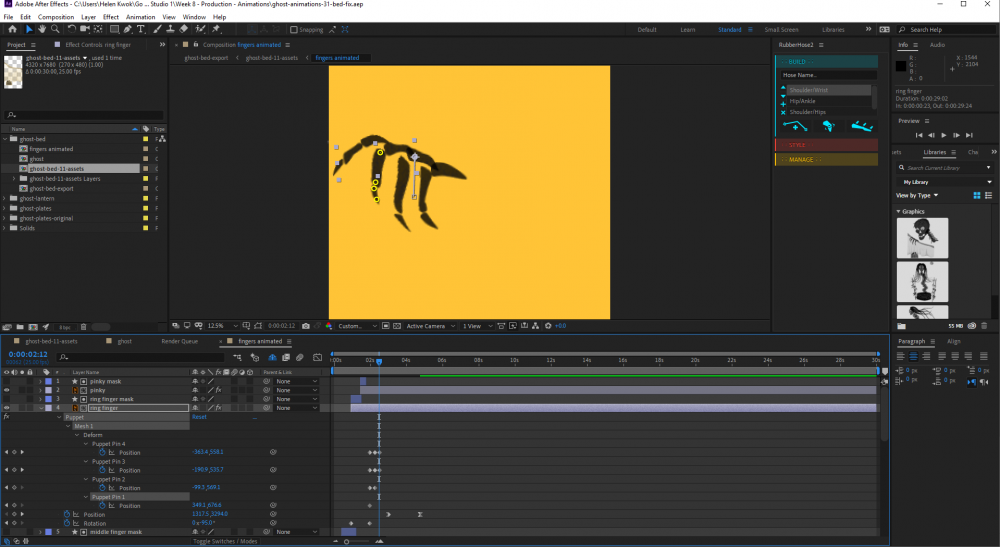Switch Libraries to list view icon

click(989, 195)
